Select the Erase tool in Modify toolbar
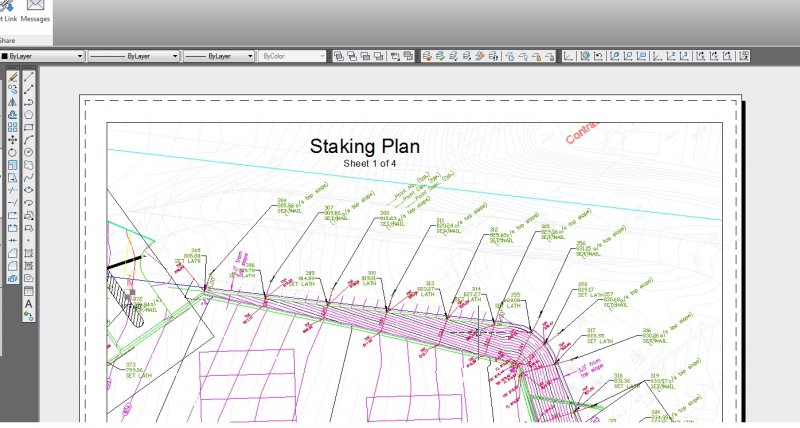 point(13,77)
